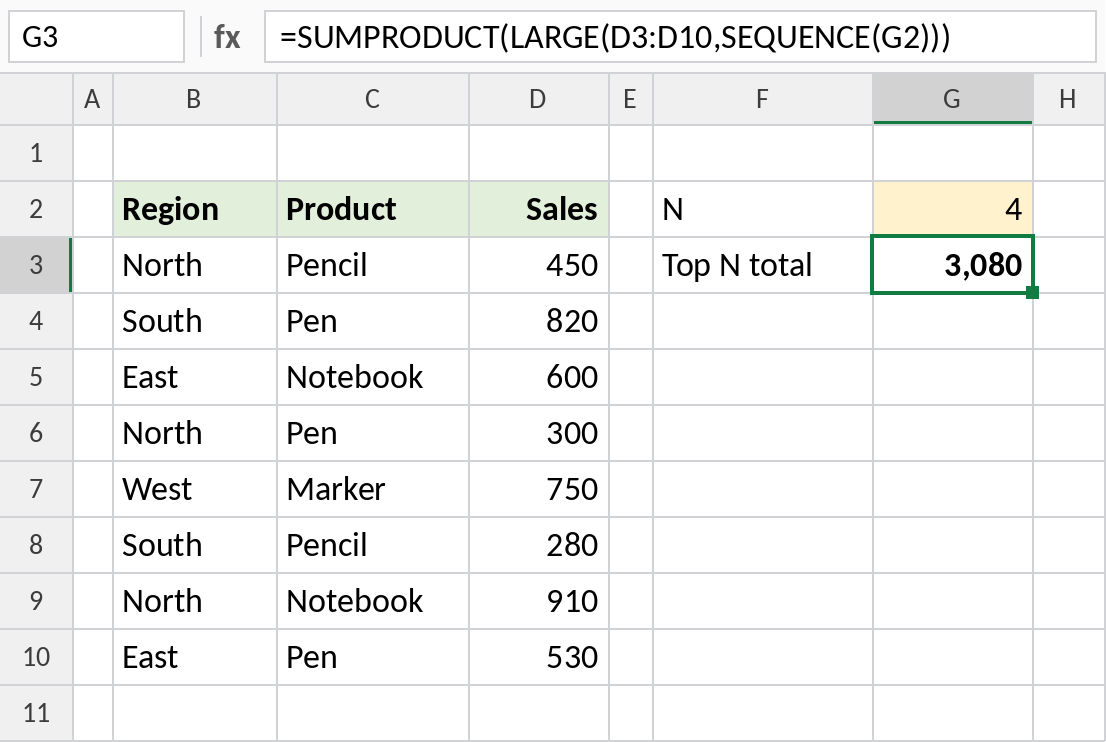Click the Product header cell

pyautogui.click(x=372, y=209)
